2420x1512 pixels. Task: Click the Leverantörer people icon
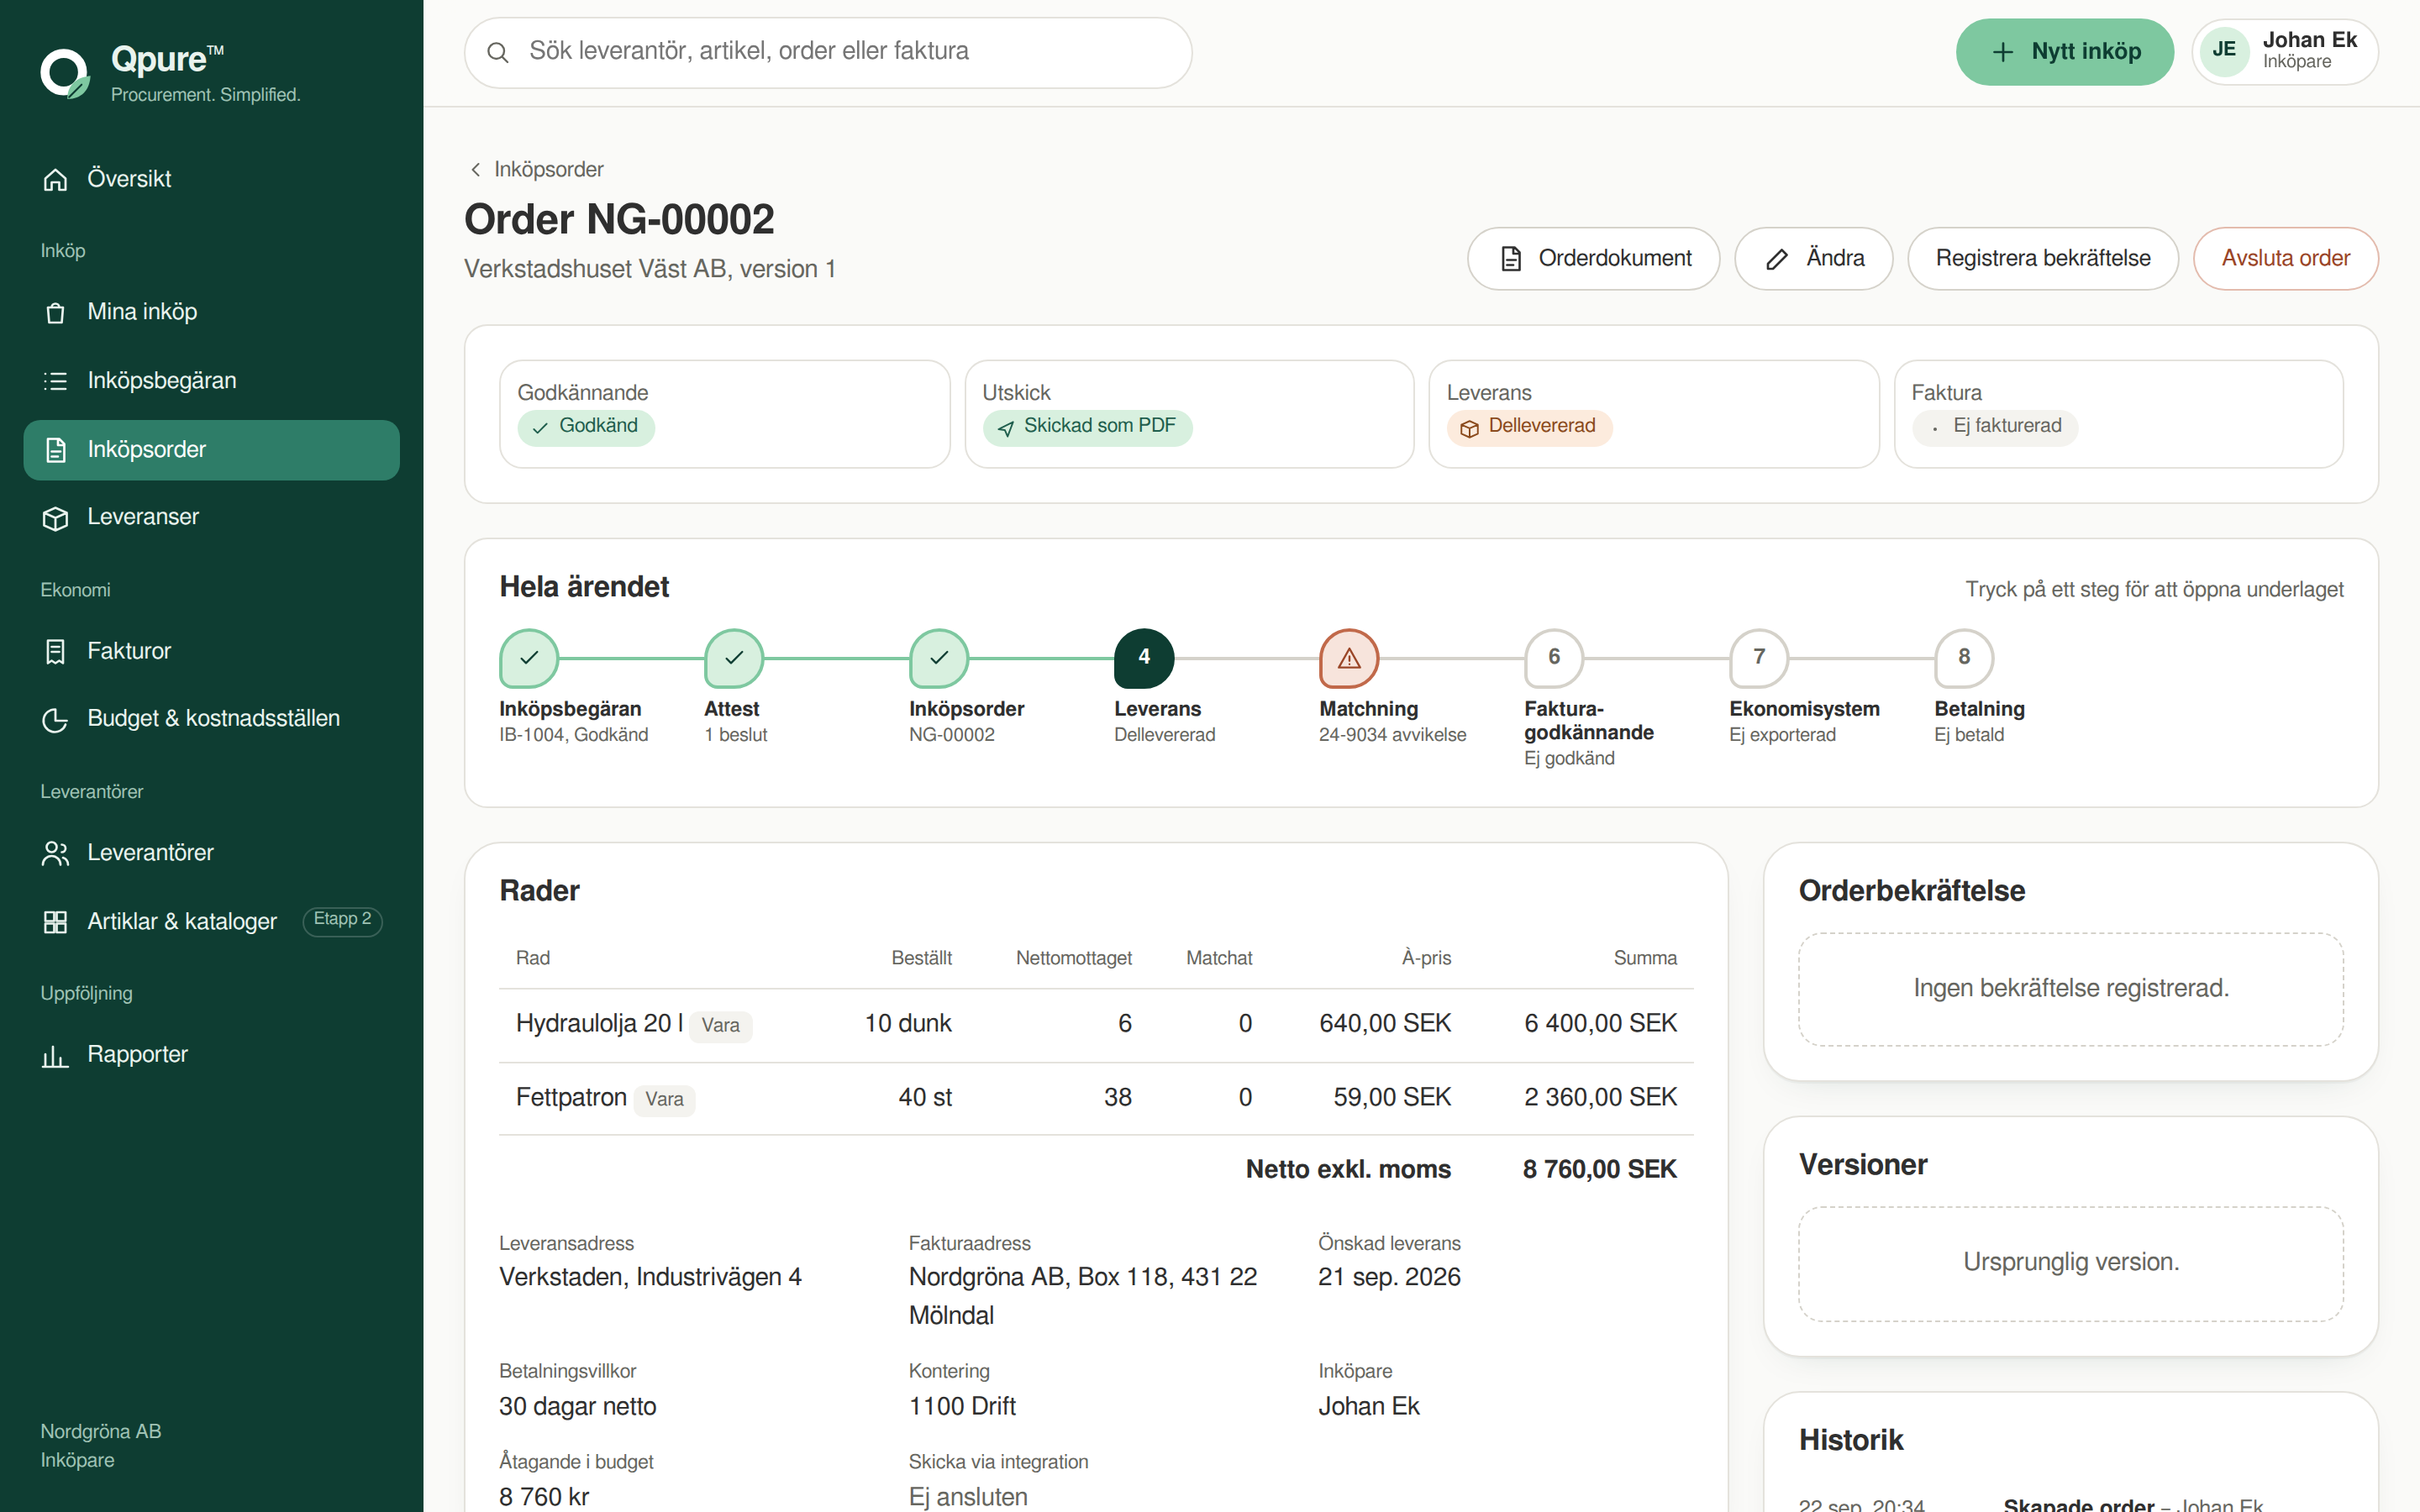click(55, 853)
